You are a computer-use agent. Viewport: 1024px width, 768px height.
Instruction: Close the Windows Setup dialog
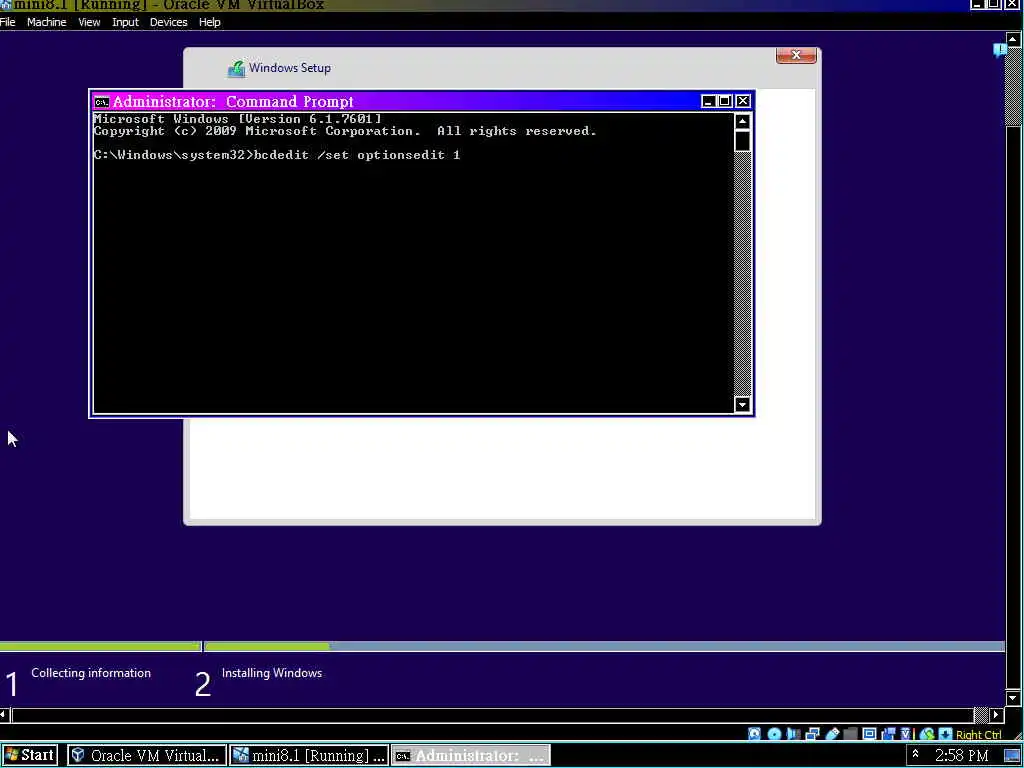(796, 56)
